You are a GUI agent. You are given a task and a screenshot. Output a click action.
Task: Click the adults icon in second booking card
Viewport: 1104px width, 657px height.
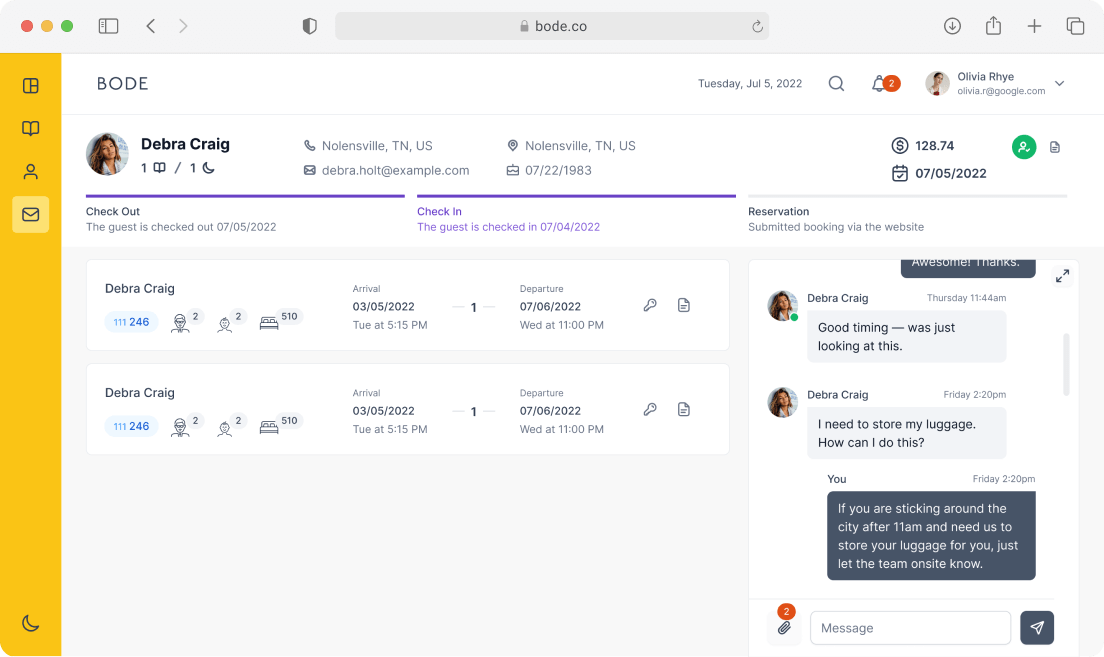tap(180, 427)
